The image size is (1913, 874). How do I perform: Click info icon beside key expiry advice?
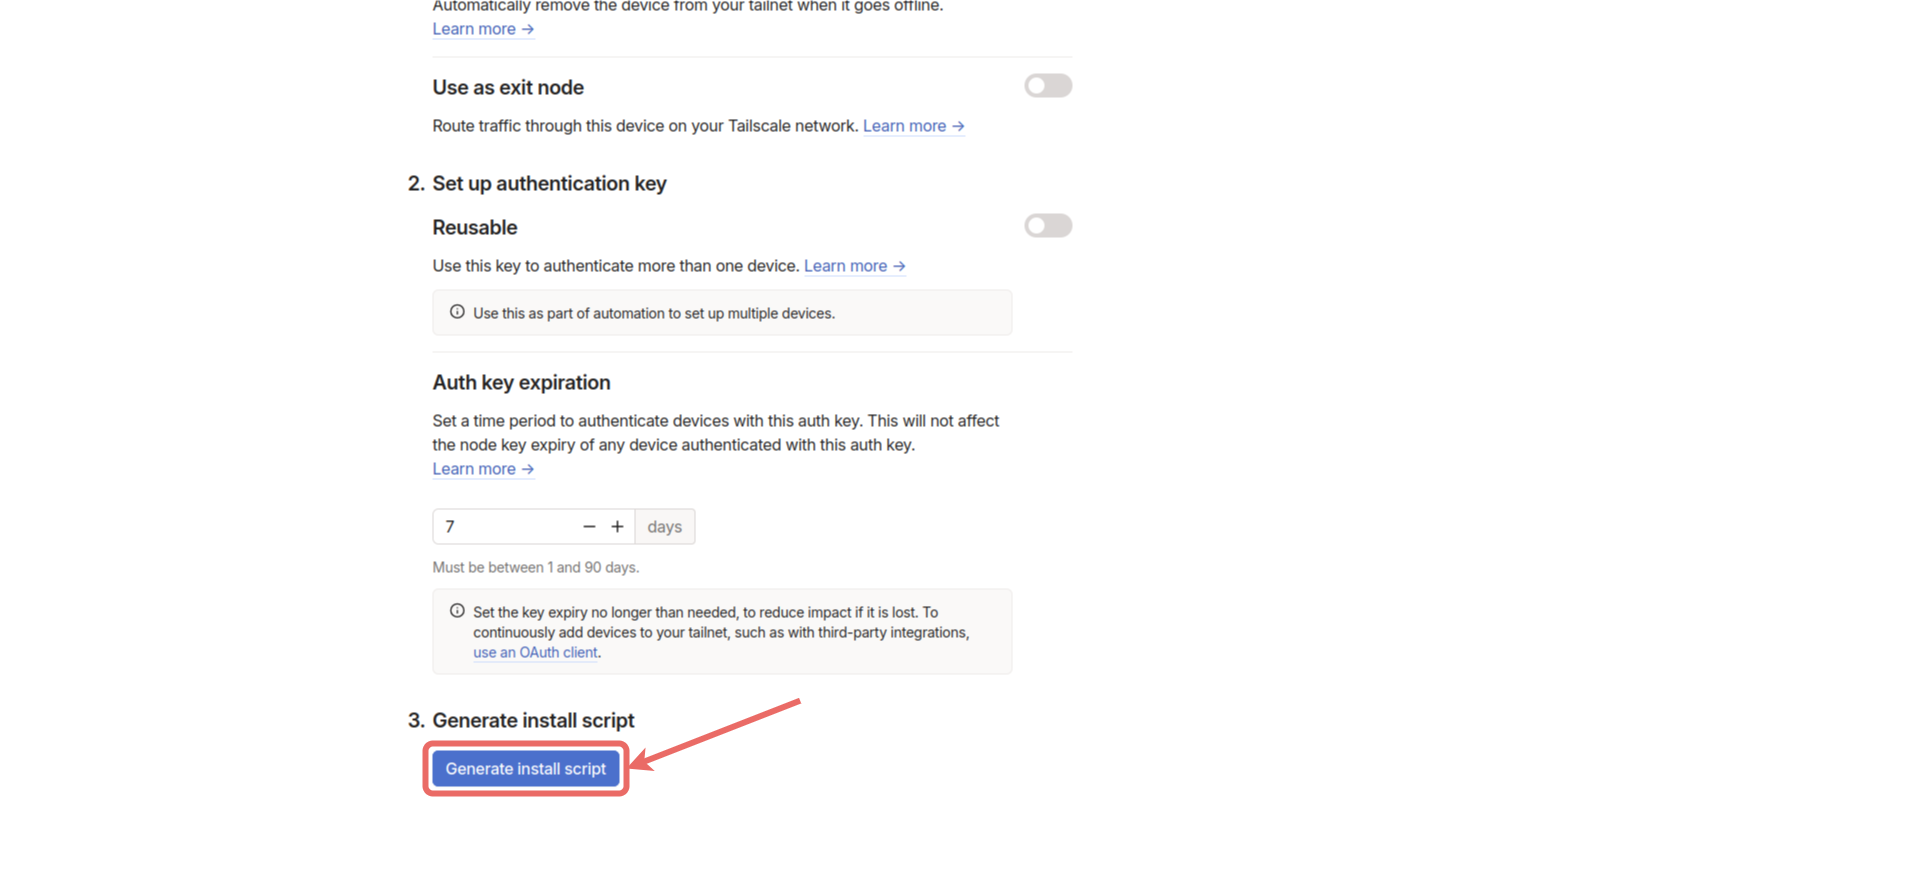457,611
